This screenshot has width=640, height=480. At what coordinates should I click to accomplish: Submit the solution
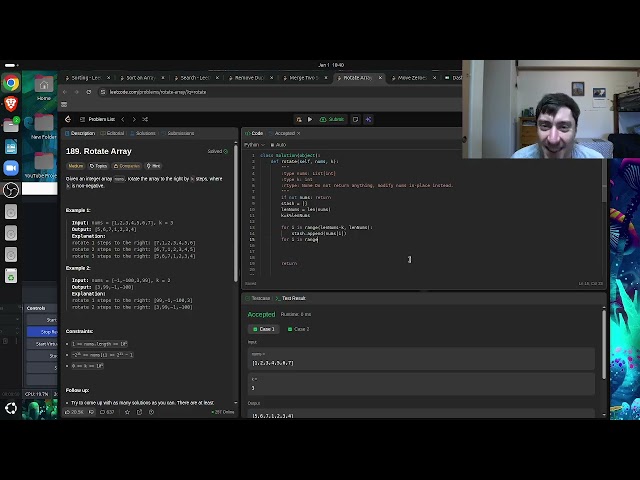click(x=332, y=119)
